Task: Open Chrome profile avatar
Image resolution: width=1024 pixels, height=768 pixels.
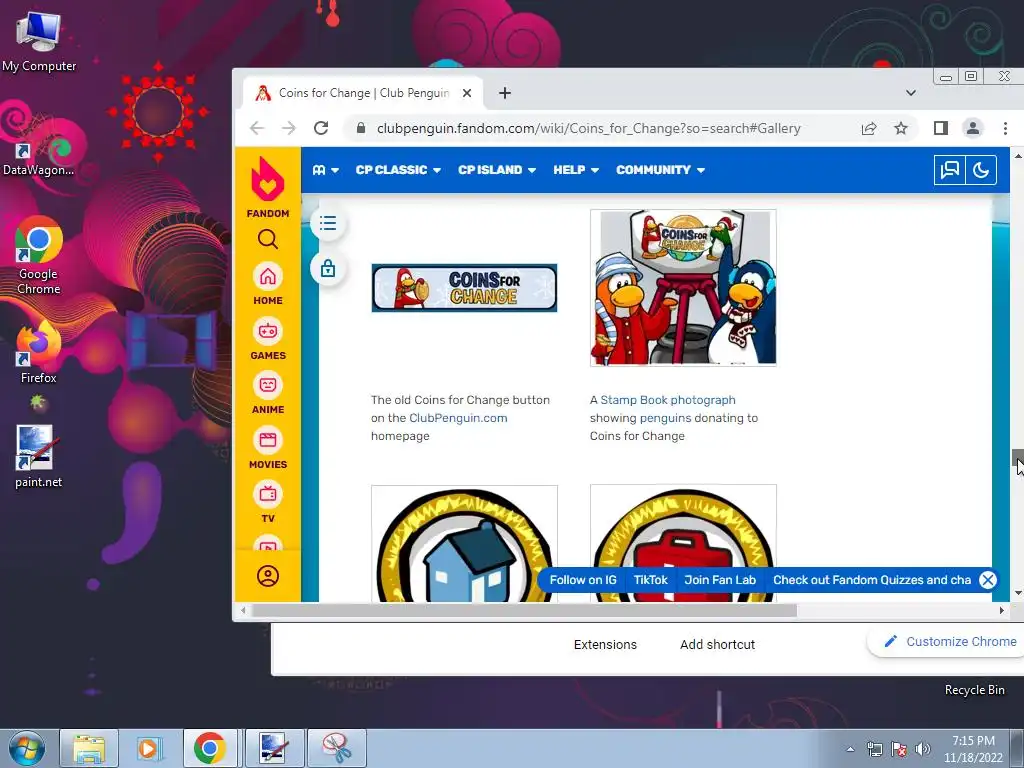Action: click(x=972, y=128)
